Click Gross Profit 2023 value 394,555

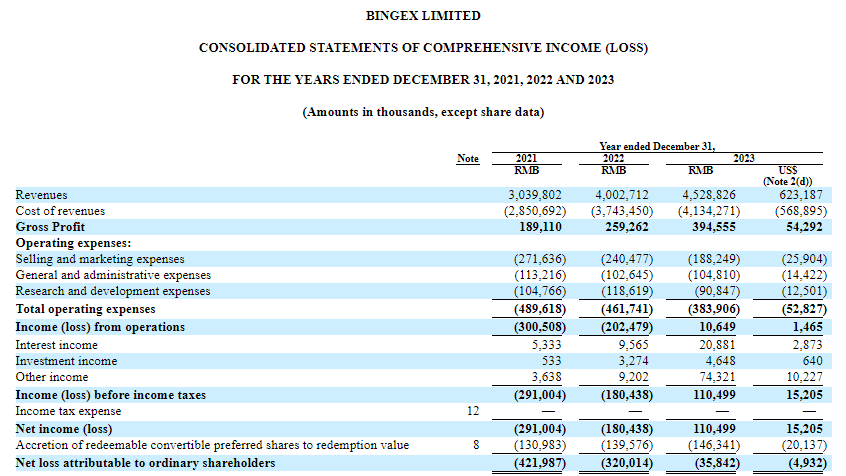714,227
